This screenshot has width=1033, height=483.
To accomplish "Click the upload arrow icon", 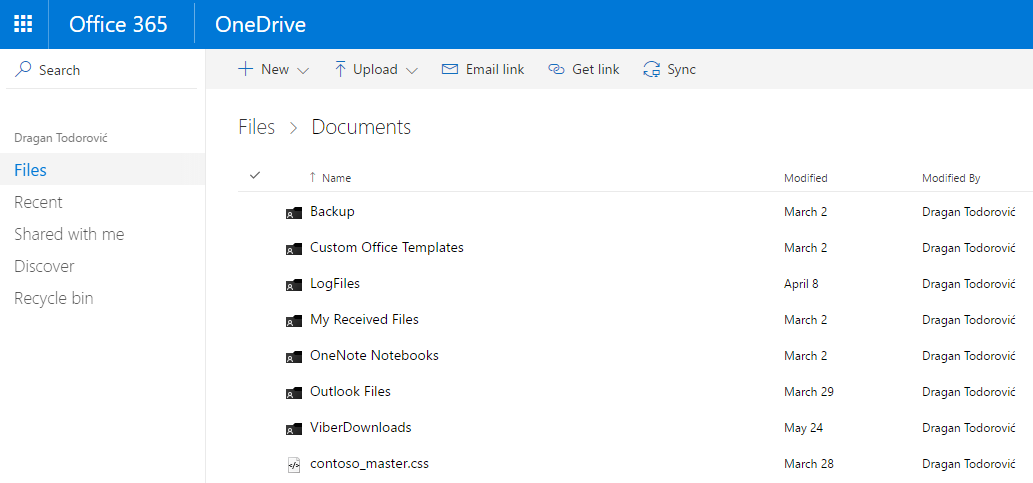I will click(x=340, y=69).
